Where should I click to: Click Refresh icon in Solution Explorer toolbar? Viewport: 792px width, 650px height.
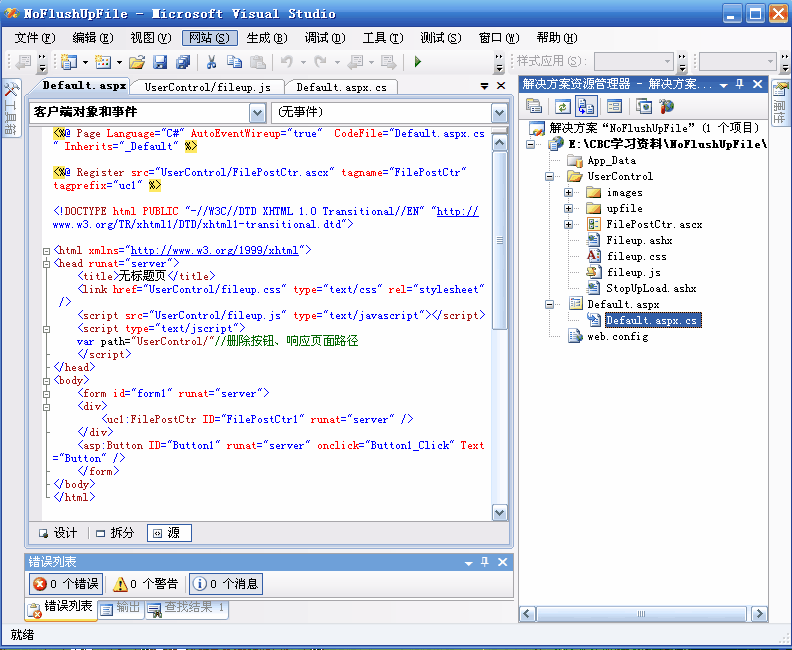562,106
